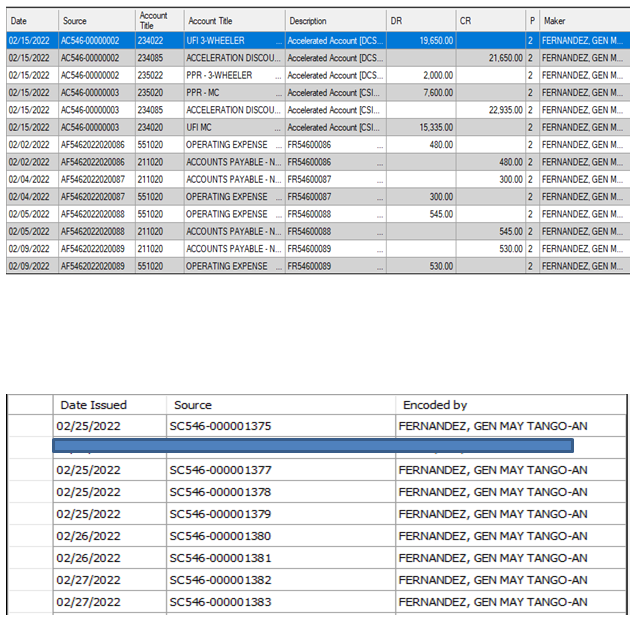Expand ellipsis next to PPR - MC account title
This screenshot has width=636, height=622.
click(278, 94)
